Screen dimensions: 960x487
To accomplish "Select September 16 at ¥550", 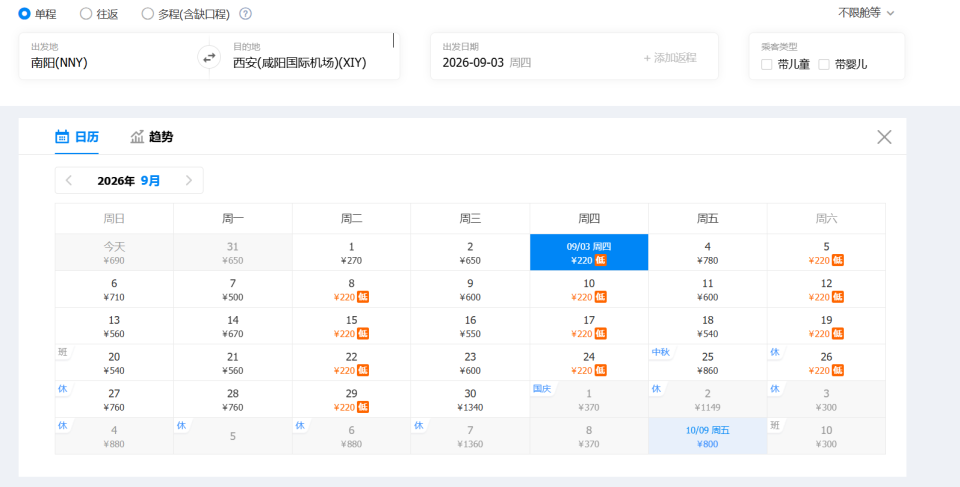I will (x=470, y=326).
